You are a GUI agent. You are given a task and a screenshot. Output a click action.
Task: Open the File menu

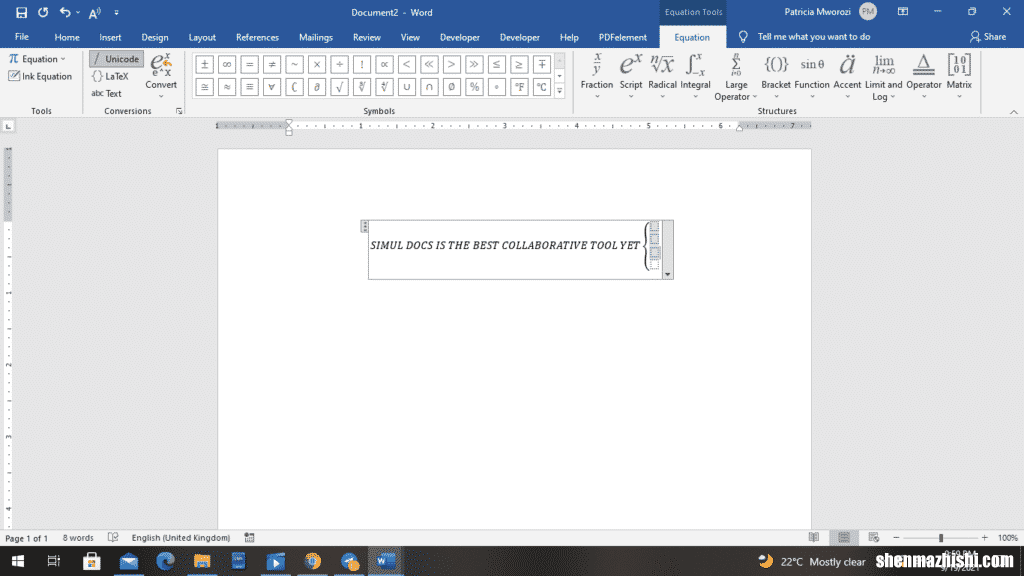pos(22,37)
